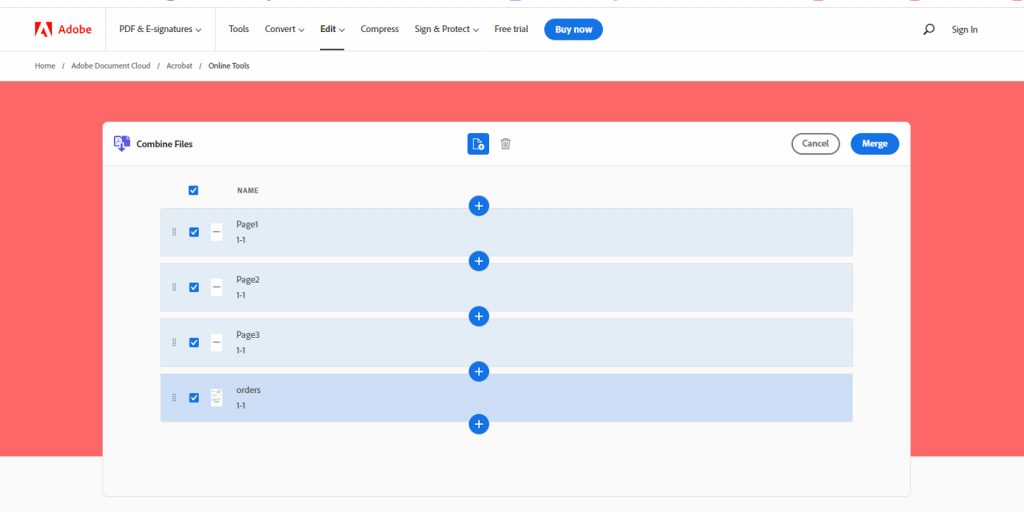Click plus button below orders row

point(479,424)
